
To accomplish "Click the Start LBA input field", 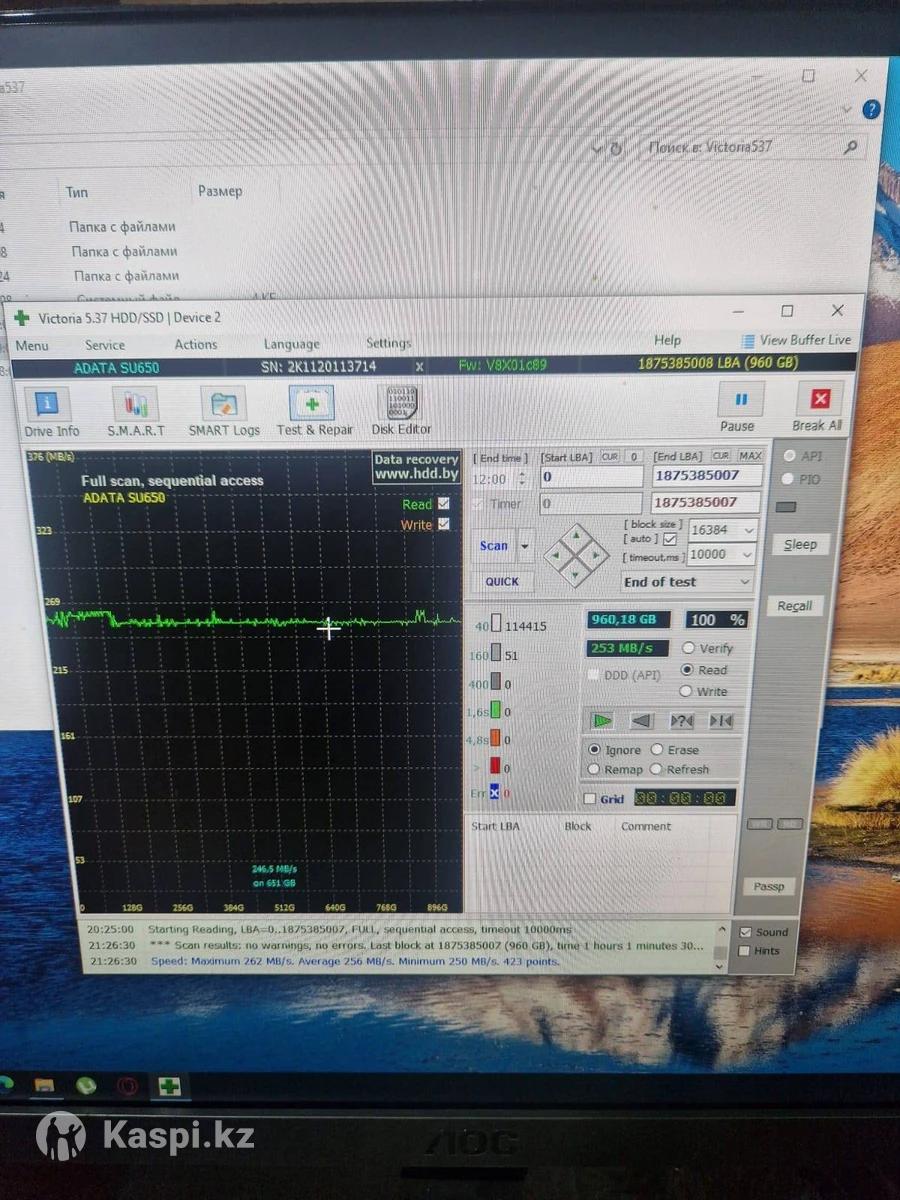I will (x=590, y=477).
